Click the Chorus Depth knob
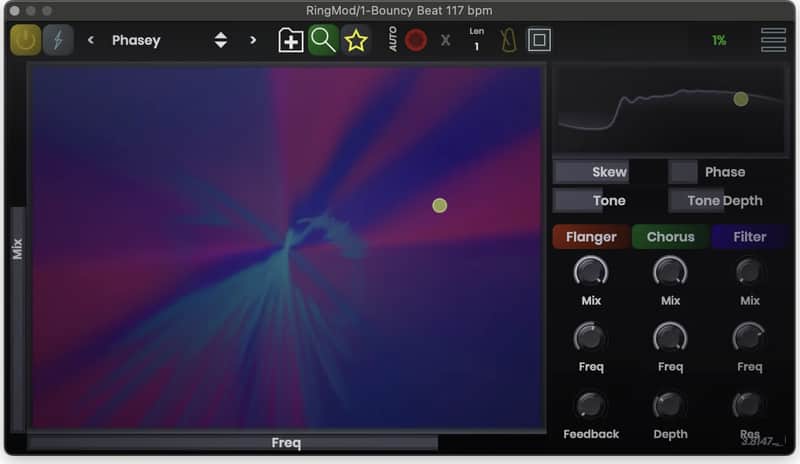Screen dimensions: 800x464 (x=669, y=405)
